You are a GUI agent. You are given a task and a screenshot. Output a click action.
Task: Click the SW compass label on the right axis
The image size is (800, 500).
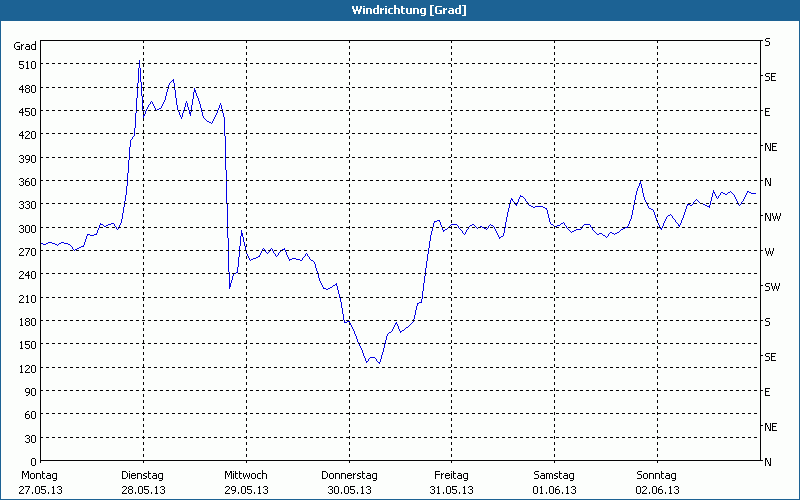tap(772, 287)
